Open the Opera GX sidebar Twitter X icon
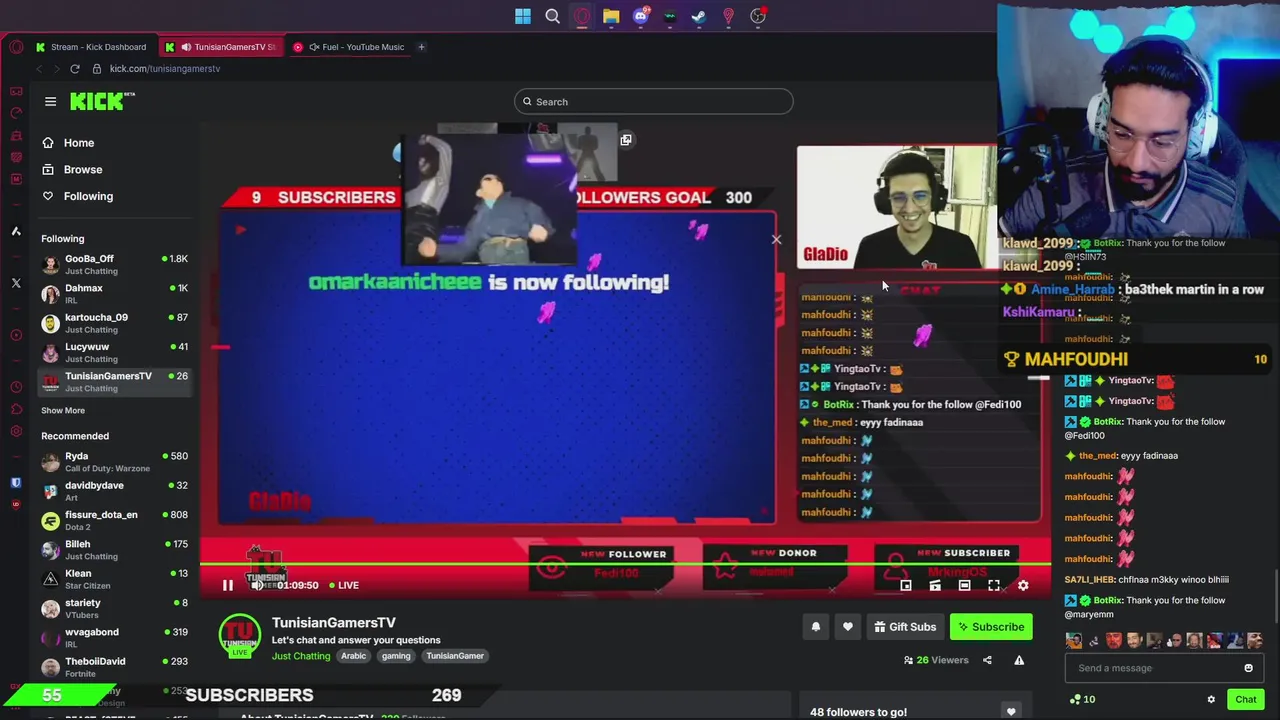Image resolution: width=1280 pixels, height=720 pixels. pyautogui.click(x=16, y=283)
